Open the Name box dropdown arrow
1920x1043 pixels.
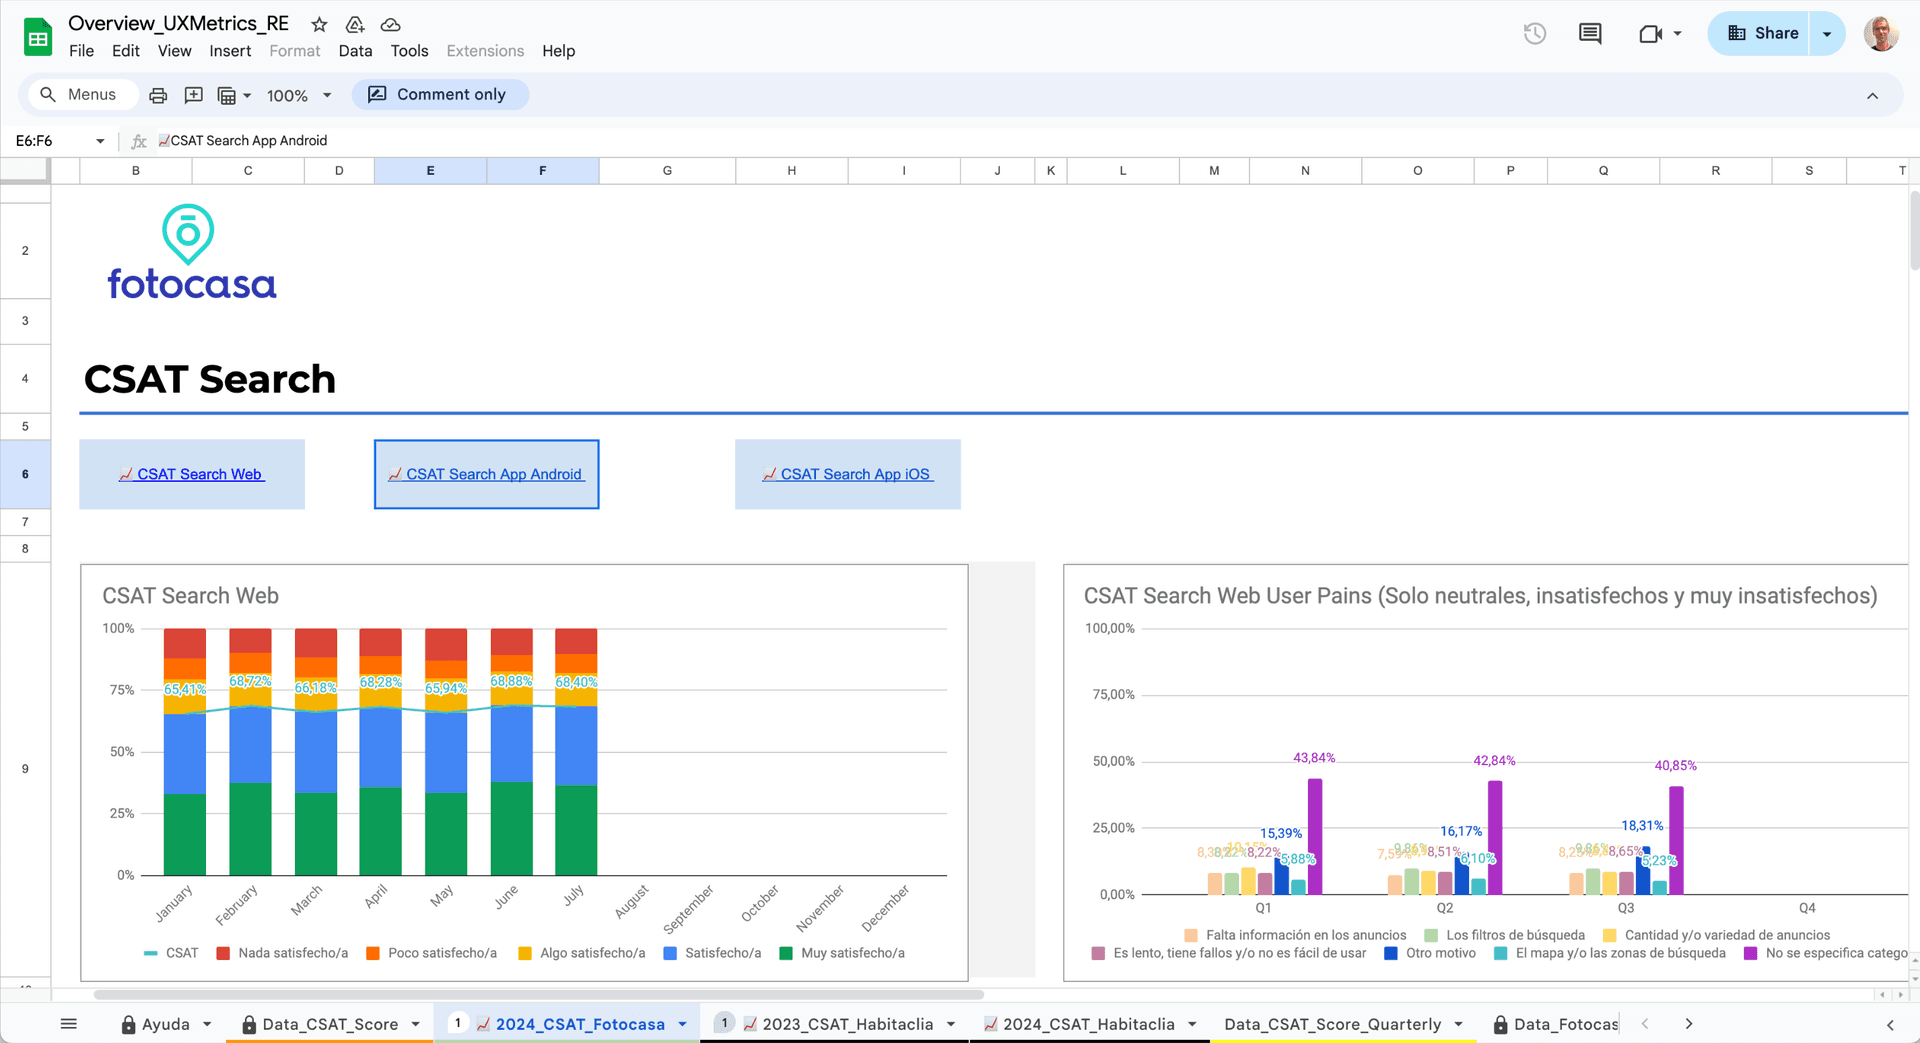click(x=100, y=141)
